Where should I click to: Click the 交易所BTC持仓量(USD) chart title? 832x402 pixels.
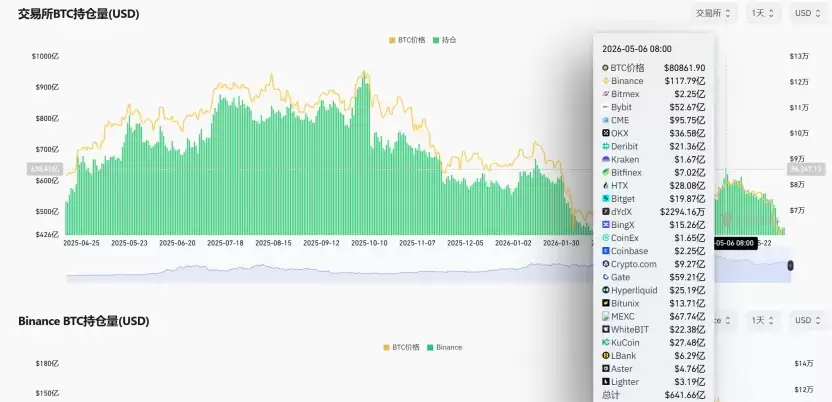tap(79, 14)
